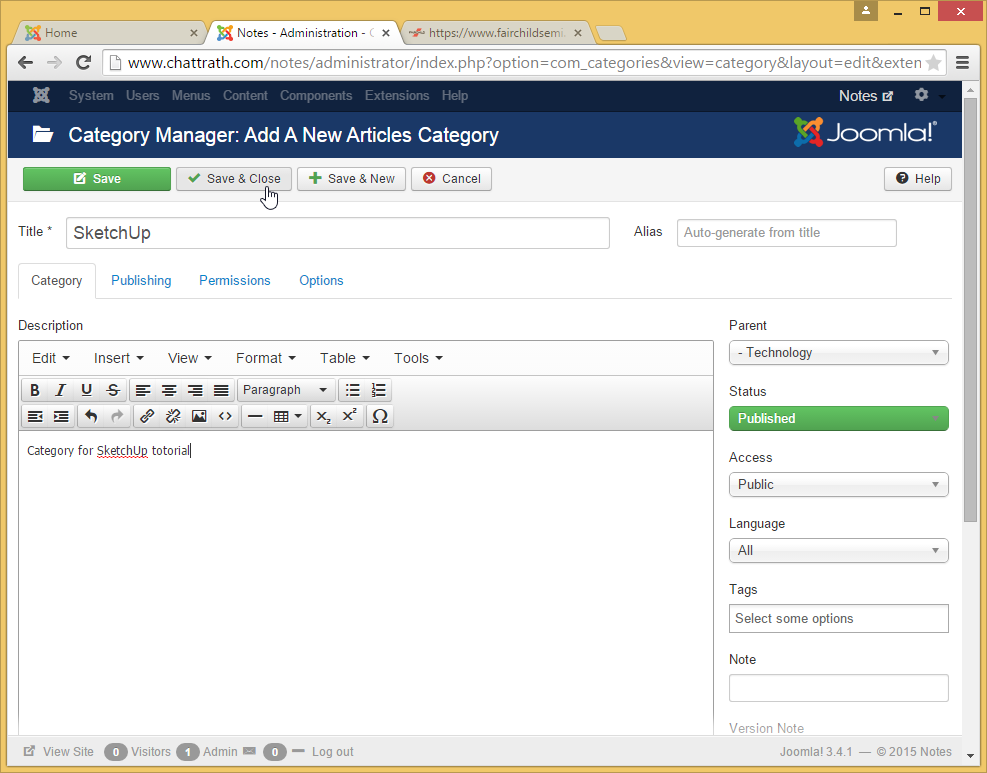Open the Status dropdown showing Published

click(x=838, y=419)
